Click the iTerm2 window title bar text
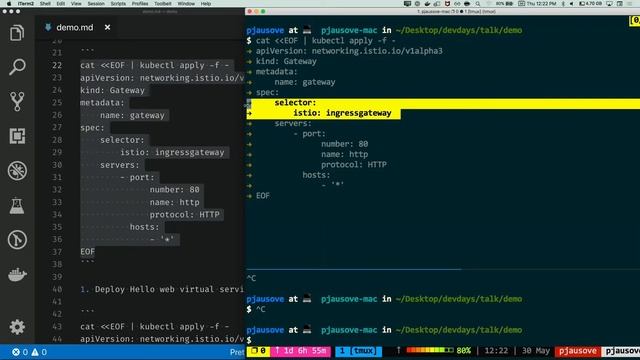 pyautogui.click(x=456, y=11)
